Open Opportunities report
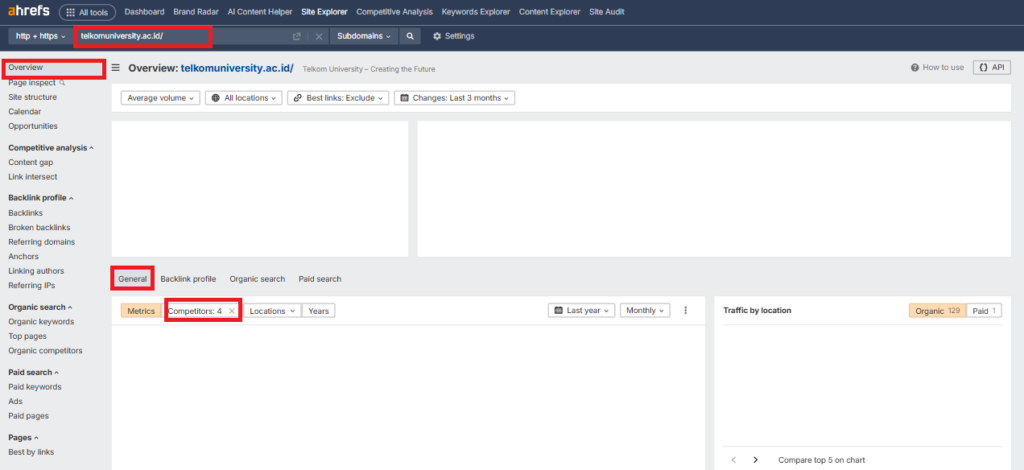Image resolution: width=1024 pixels, height=470 pixels. 33,126
